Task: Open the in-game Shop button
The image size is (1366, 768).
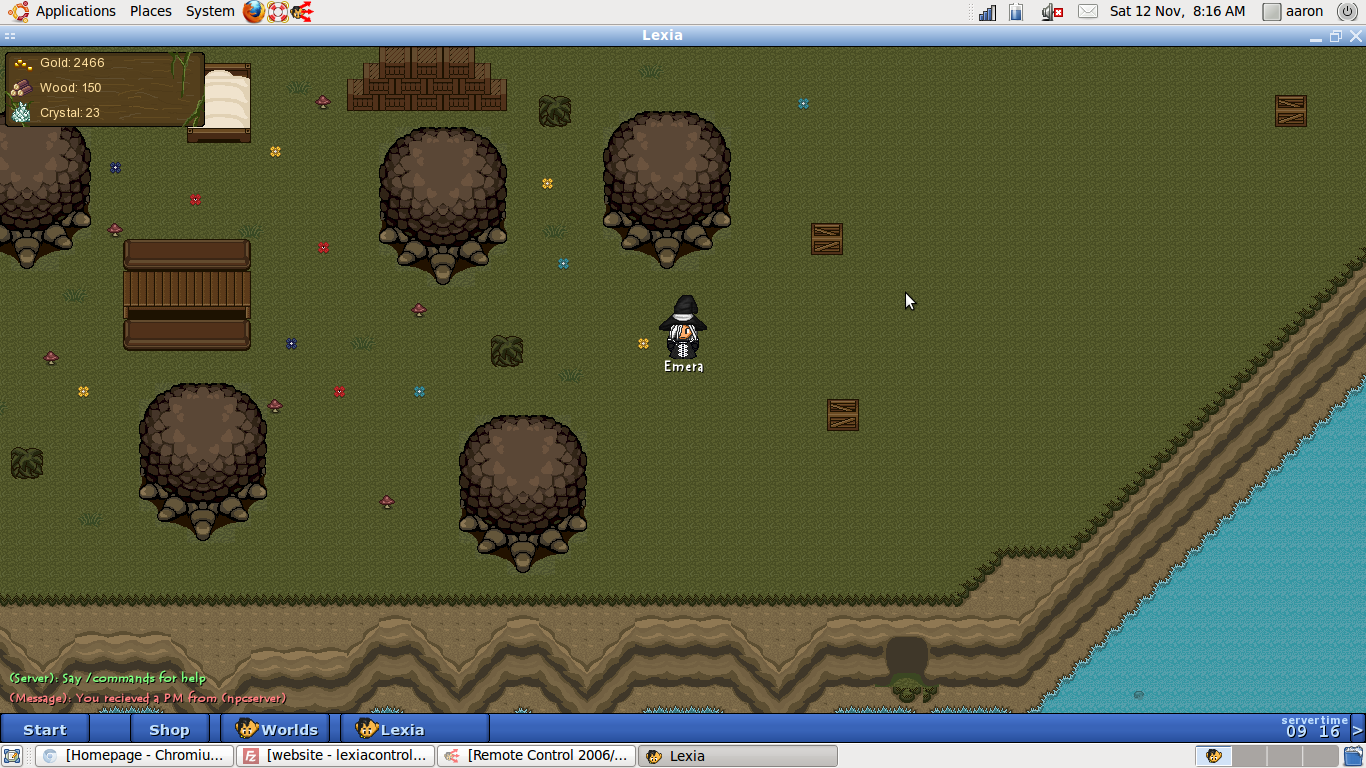Action: [x=169, y=729]
